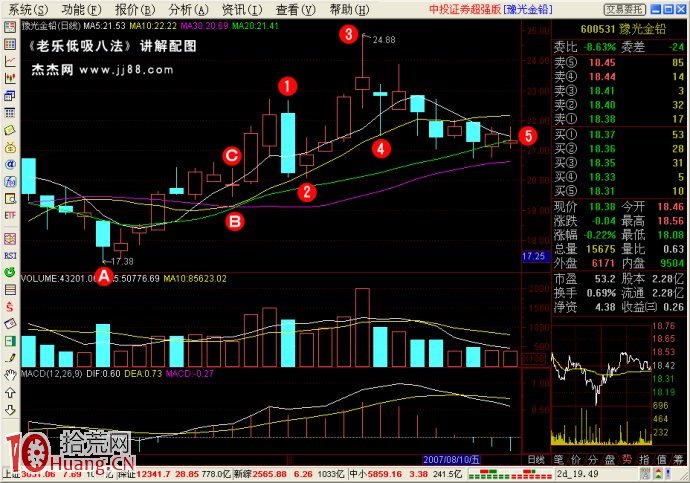690x483 pixels.
Task: Click the date marker 2007/08/10/五
Action: pos(451,460)
